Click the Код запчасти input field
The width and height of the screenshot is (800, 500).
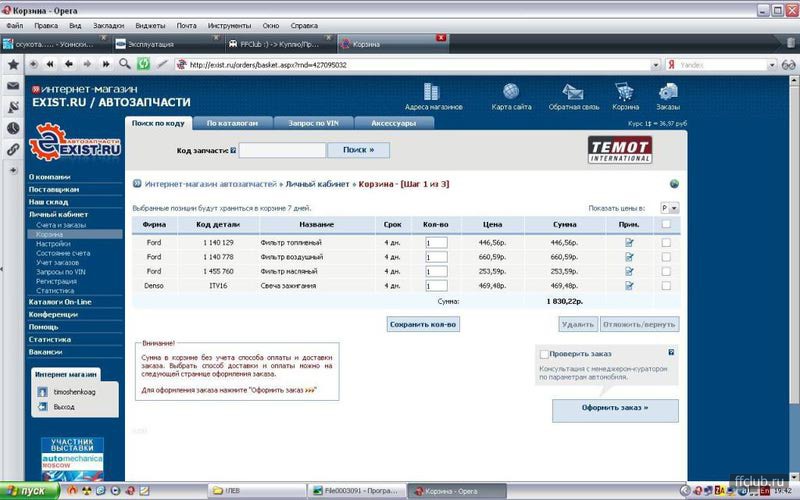[282, 150]
